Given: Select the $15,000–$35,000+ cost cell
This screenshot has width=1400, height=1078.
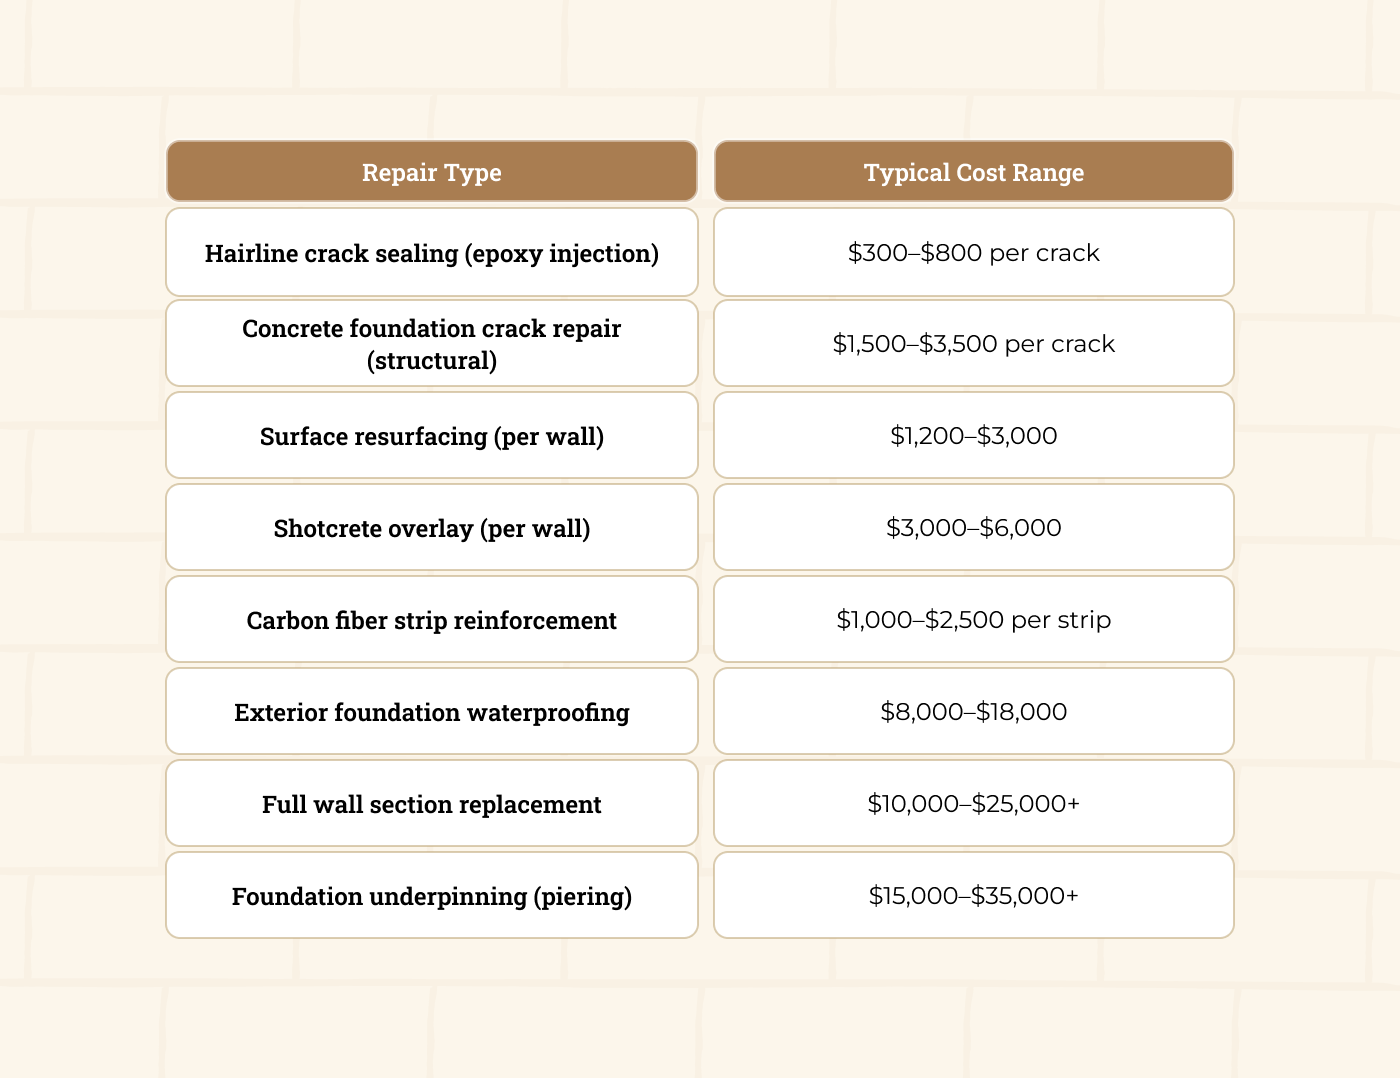Looking at the screenshot, I should 973,896.
